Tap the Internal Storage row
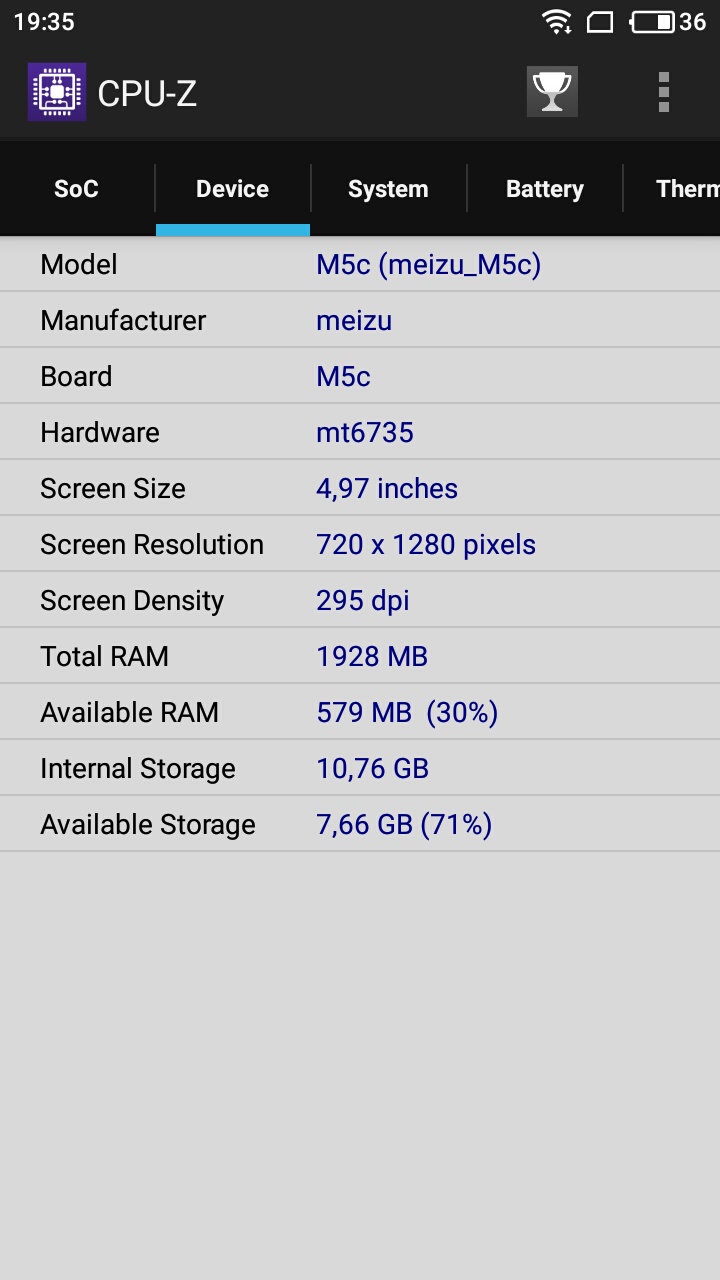Screen dimensions: 720x1280 point(360,768)
